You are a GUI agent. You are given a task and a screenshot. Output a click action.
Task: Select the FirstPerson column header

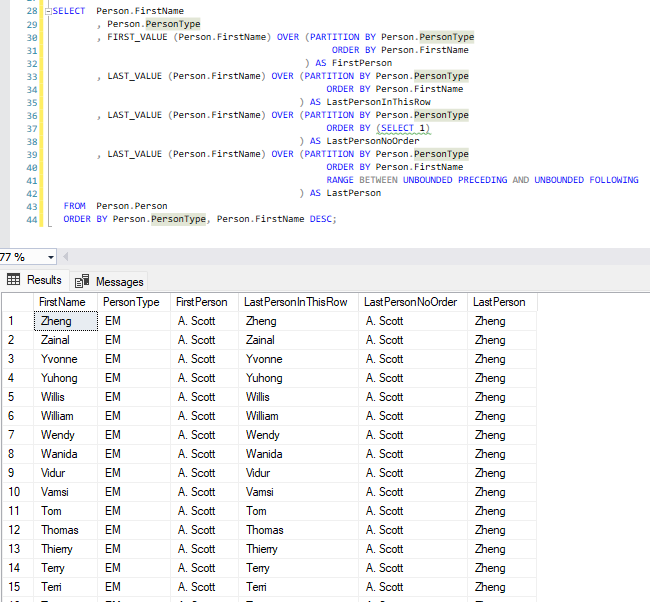(204, 302)
